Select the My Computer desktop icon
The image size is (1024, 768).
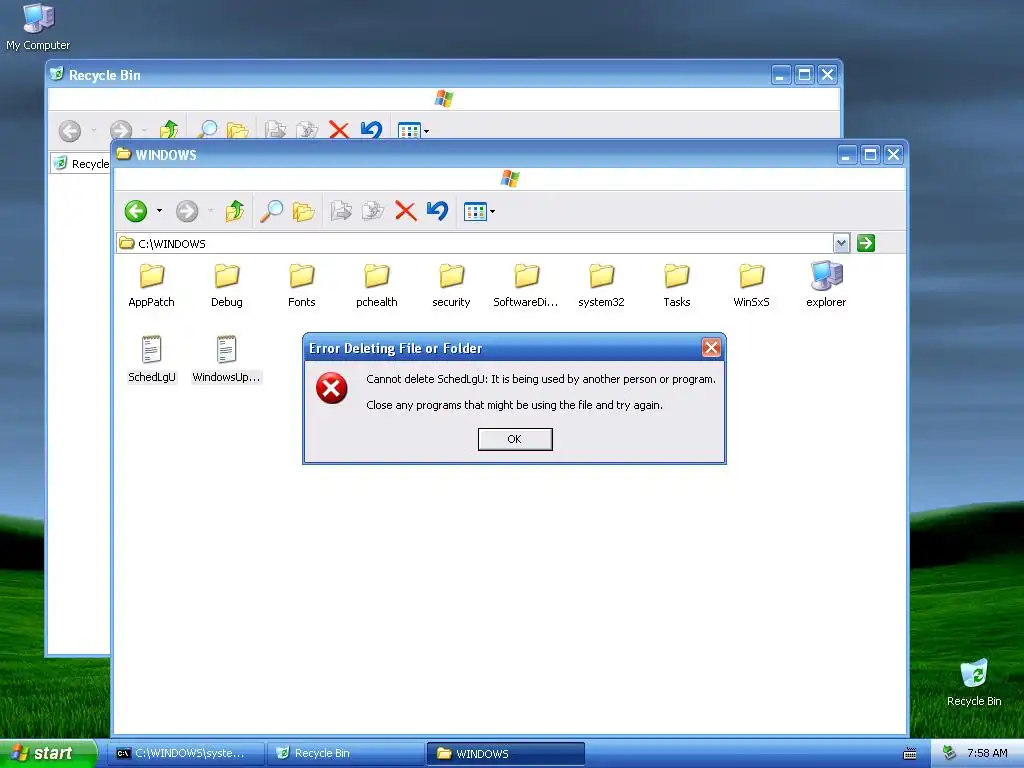click(x=38, y=26)
